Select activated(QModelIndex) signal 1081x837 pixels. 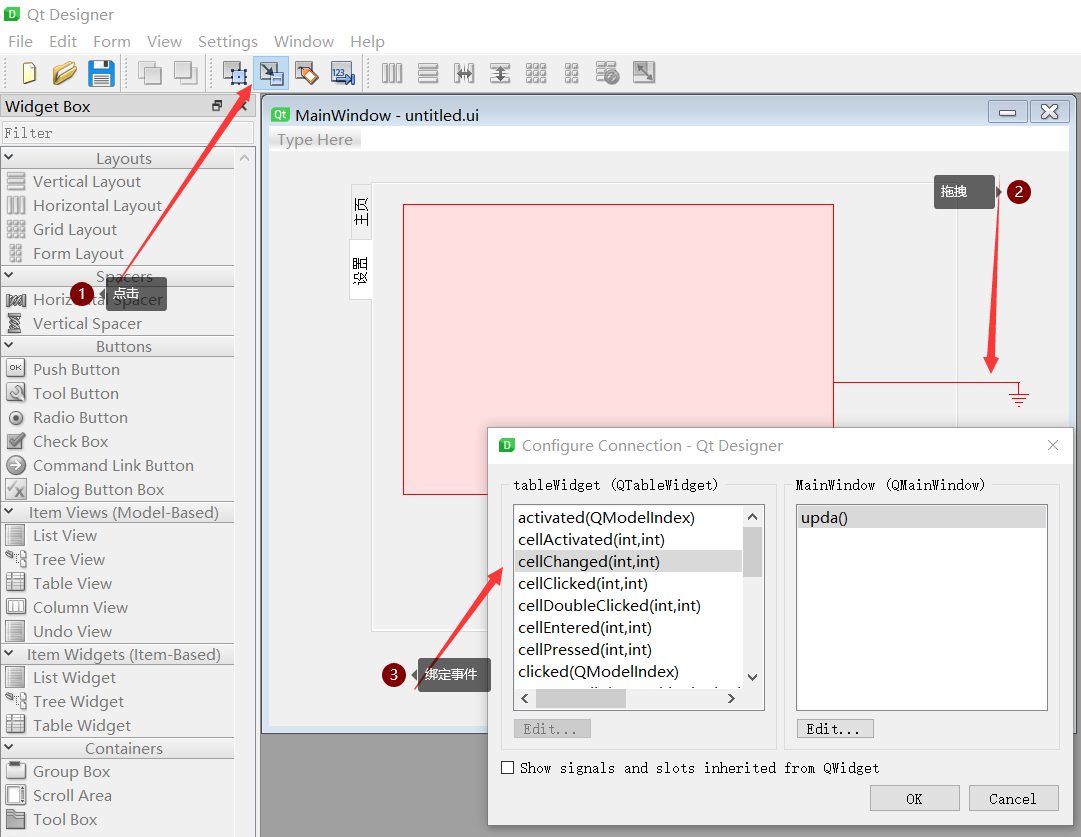(628, 517)
